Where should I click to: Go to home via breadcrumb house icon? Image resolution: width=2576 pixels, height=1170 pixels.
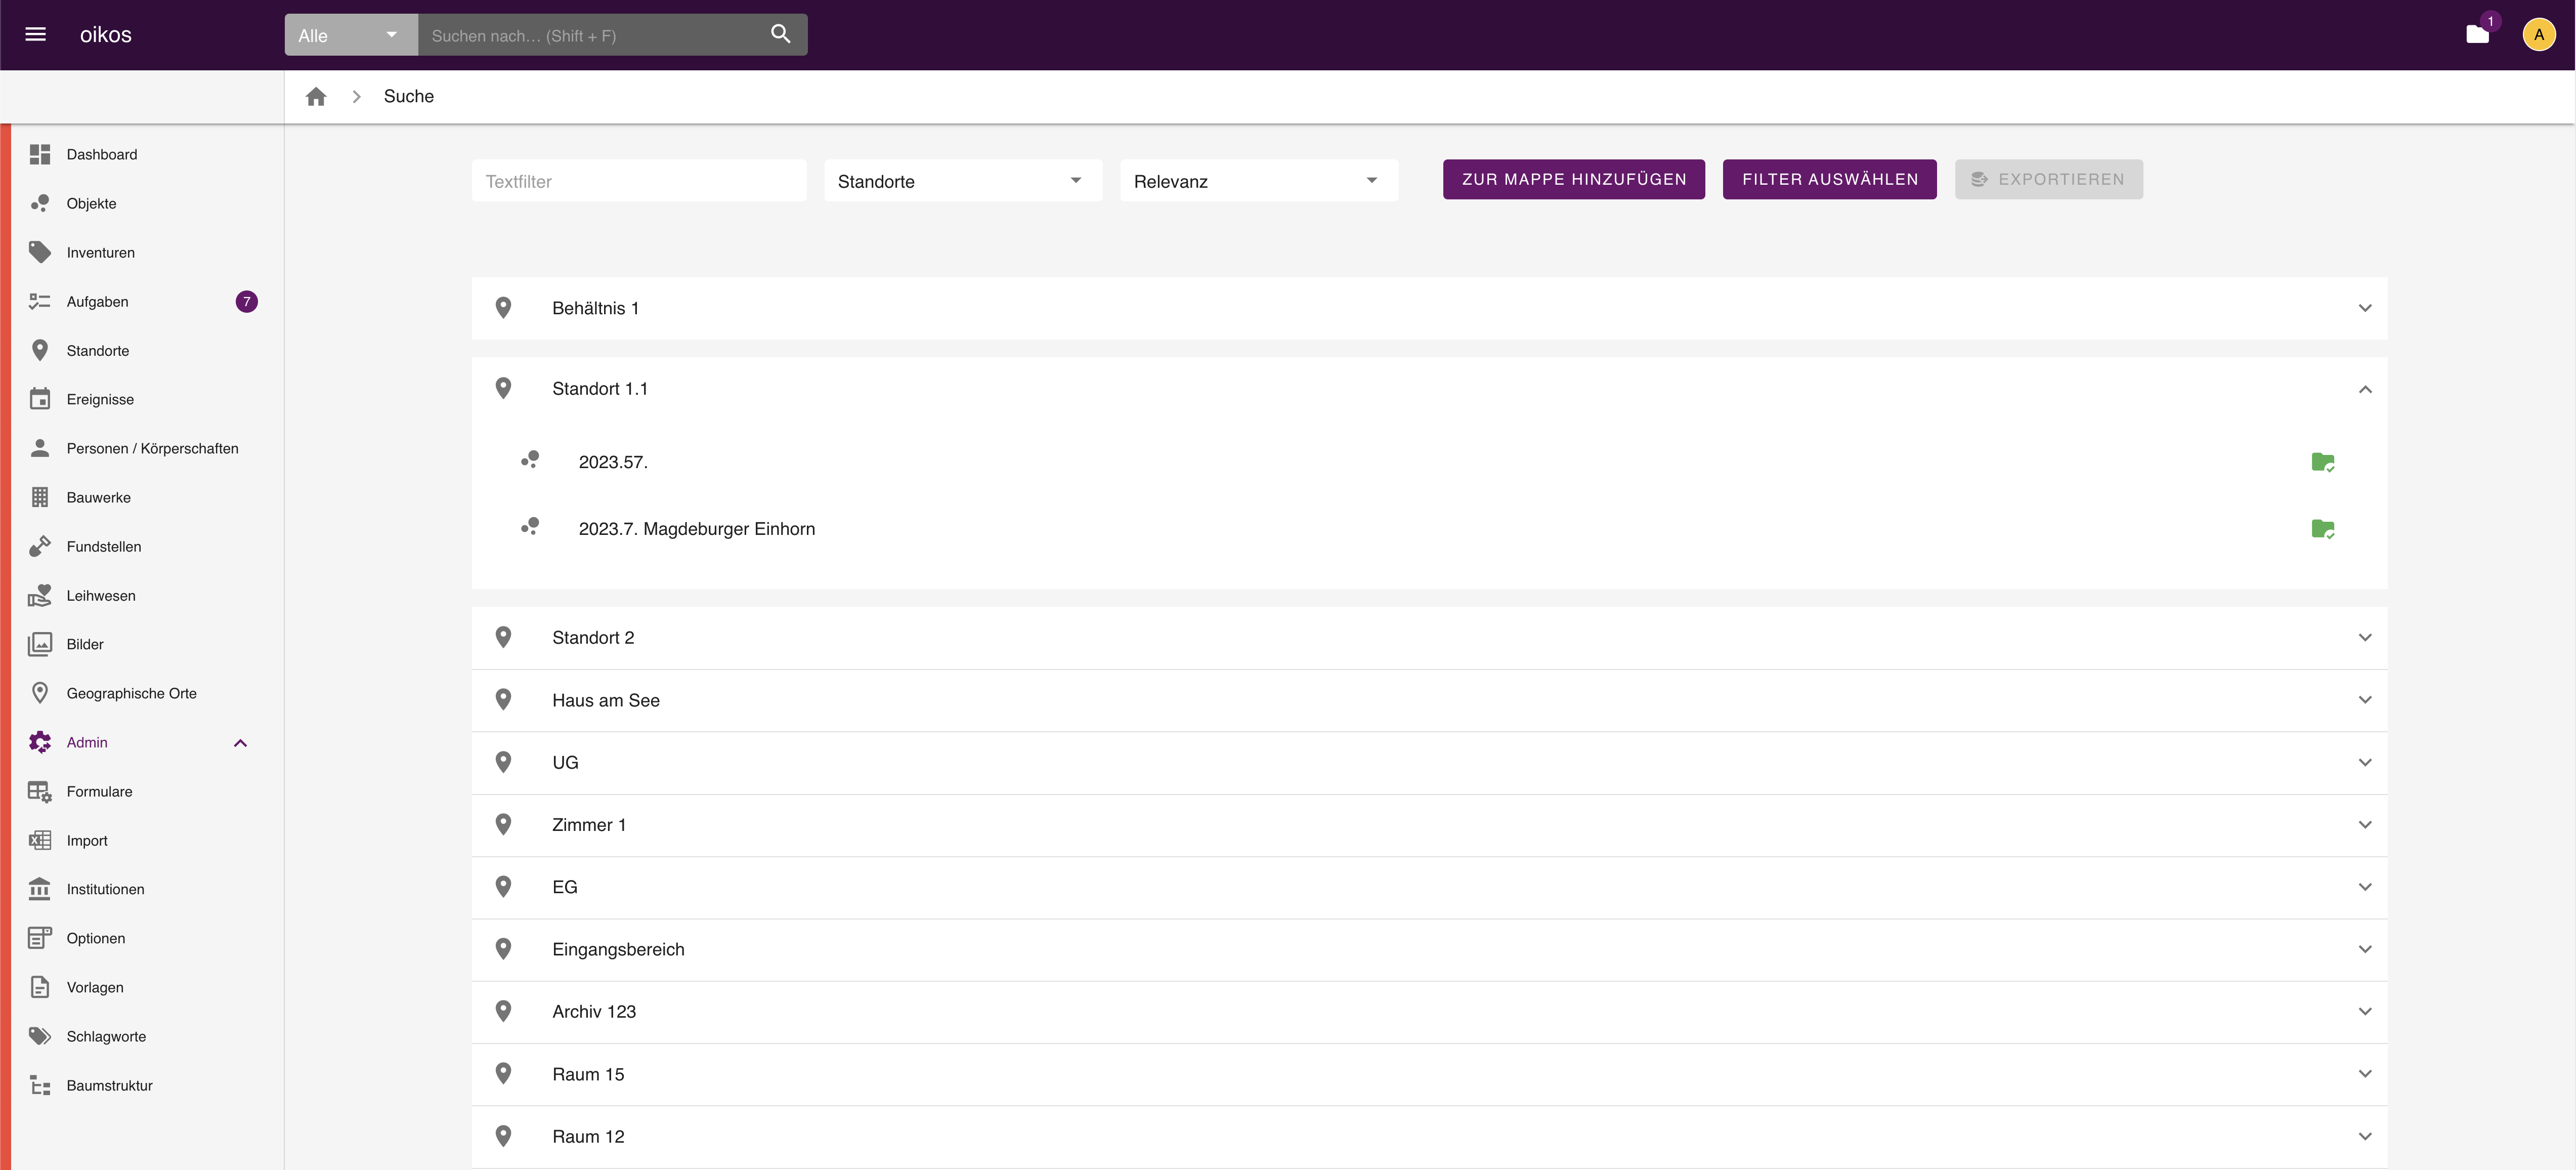(316, 96)
